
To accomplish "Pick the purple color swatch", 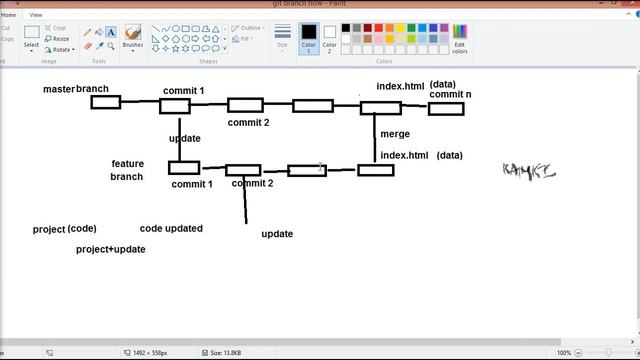I will pos(444,28).
